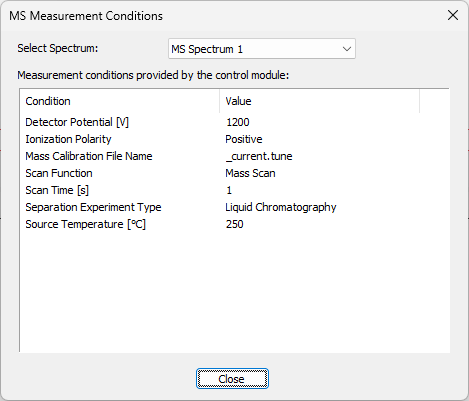Click the _current.tune value cell
The image size is (469, 401).
(x=259, y=156)
